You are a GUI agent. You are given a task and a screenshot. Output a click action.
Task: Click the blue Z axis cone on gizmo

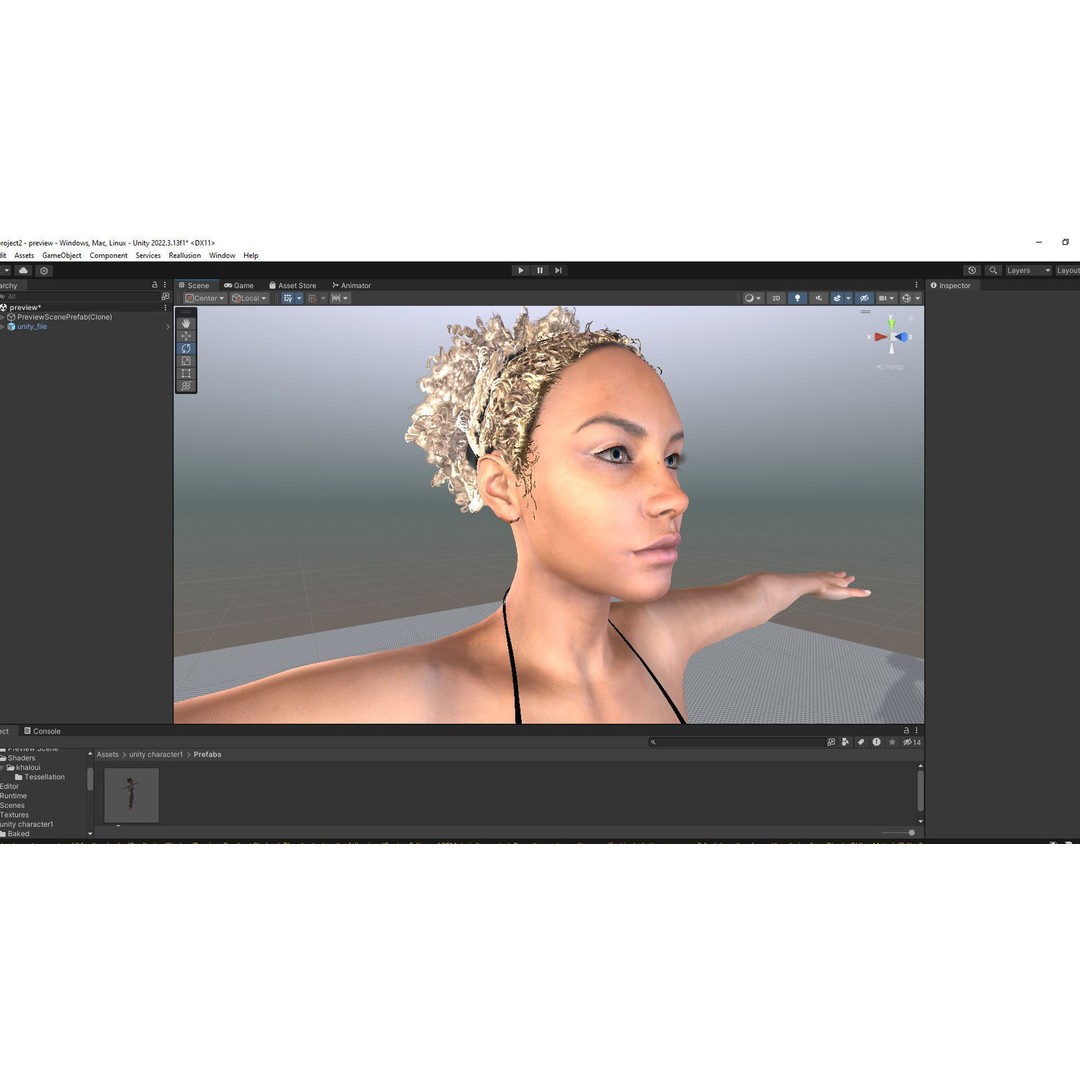click(x=902, y=337)
